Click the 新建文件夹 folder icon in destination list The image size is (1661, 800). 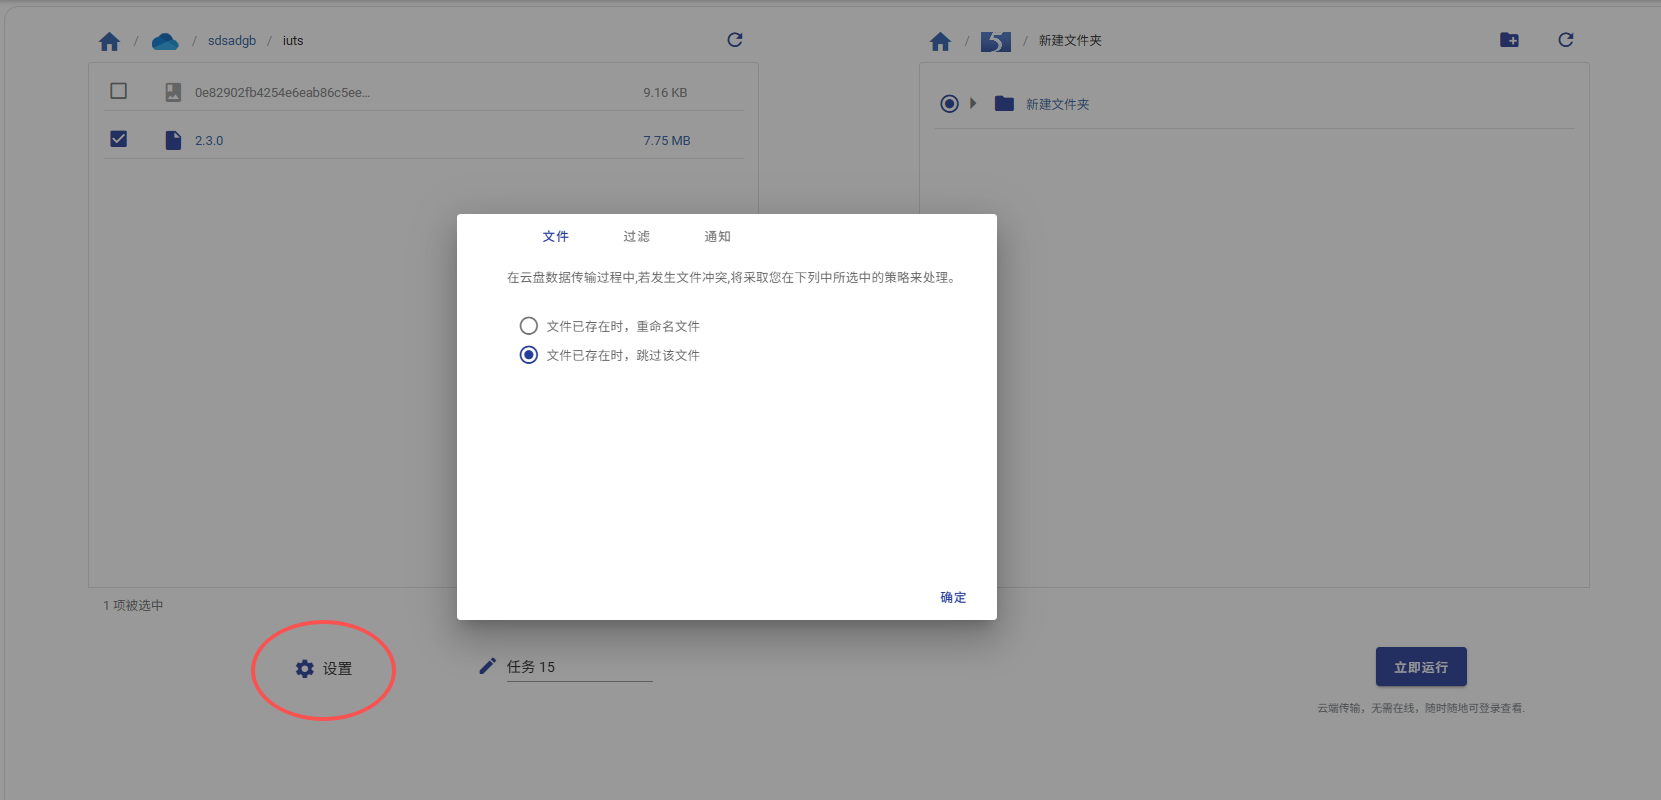click(1005, 104)
